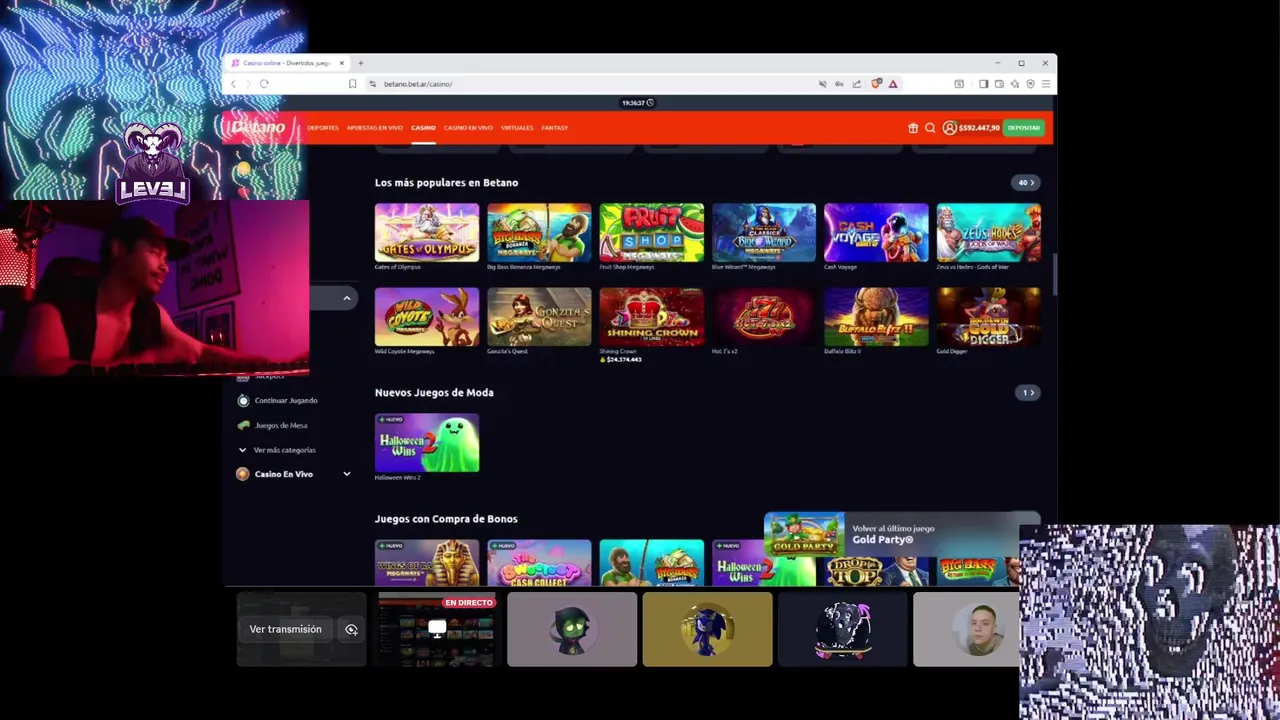Open the Fantasy section
This screenshot has width=1280, height=720.
(555, 128)
